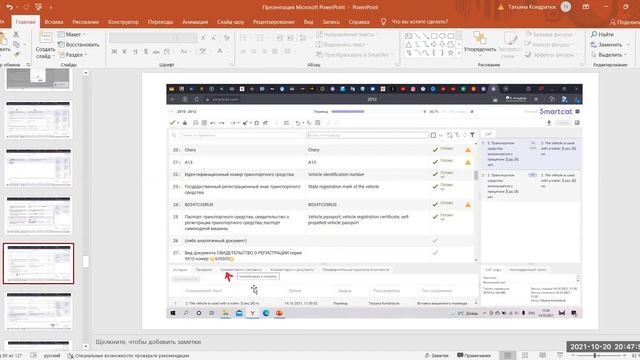Click Найти find button
Viewport: 640px width, 360px height.
tap(602, 34)
